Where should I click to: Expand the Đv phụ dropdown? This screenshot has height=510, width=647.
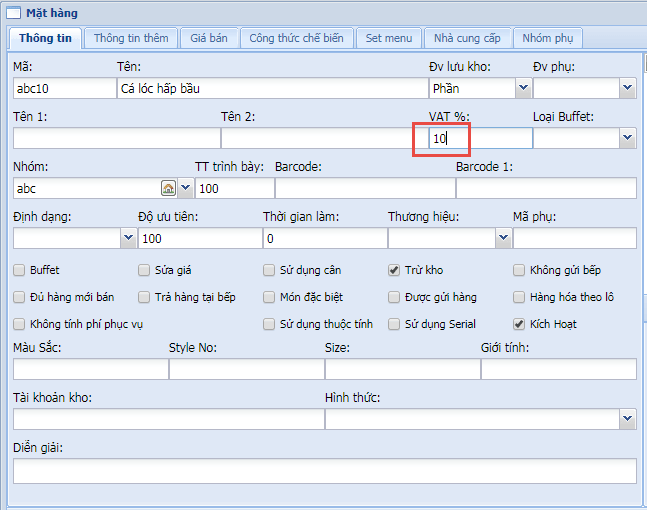coord(628,88)
